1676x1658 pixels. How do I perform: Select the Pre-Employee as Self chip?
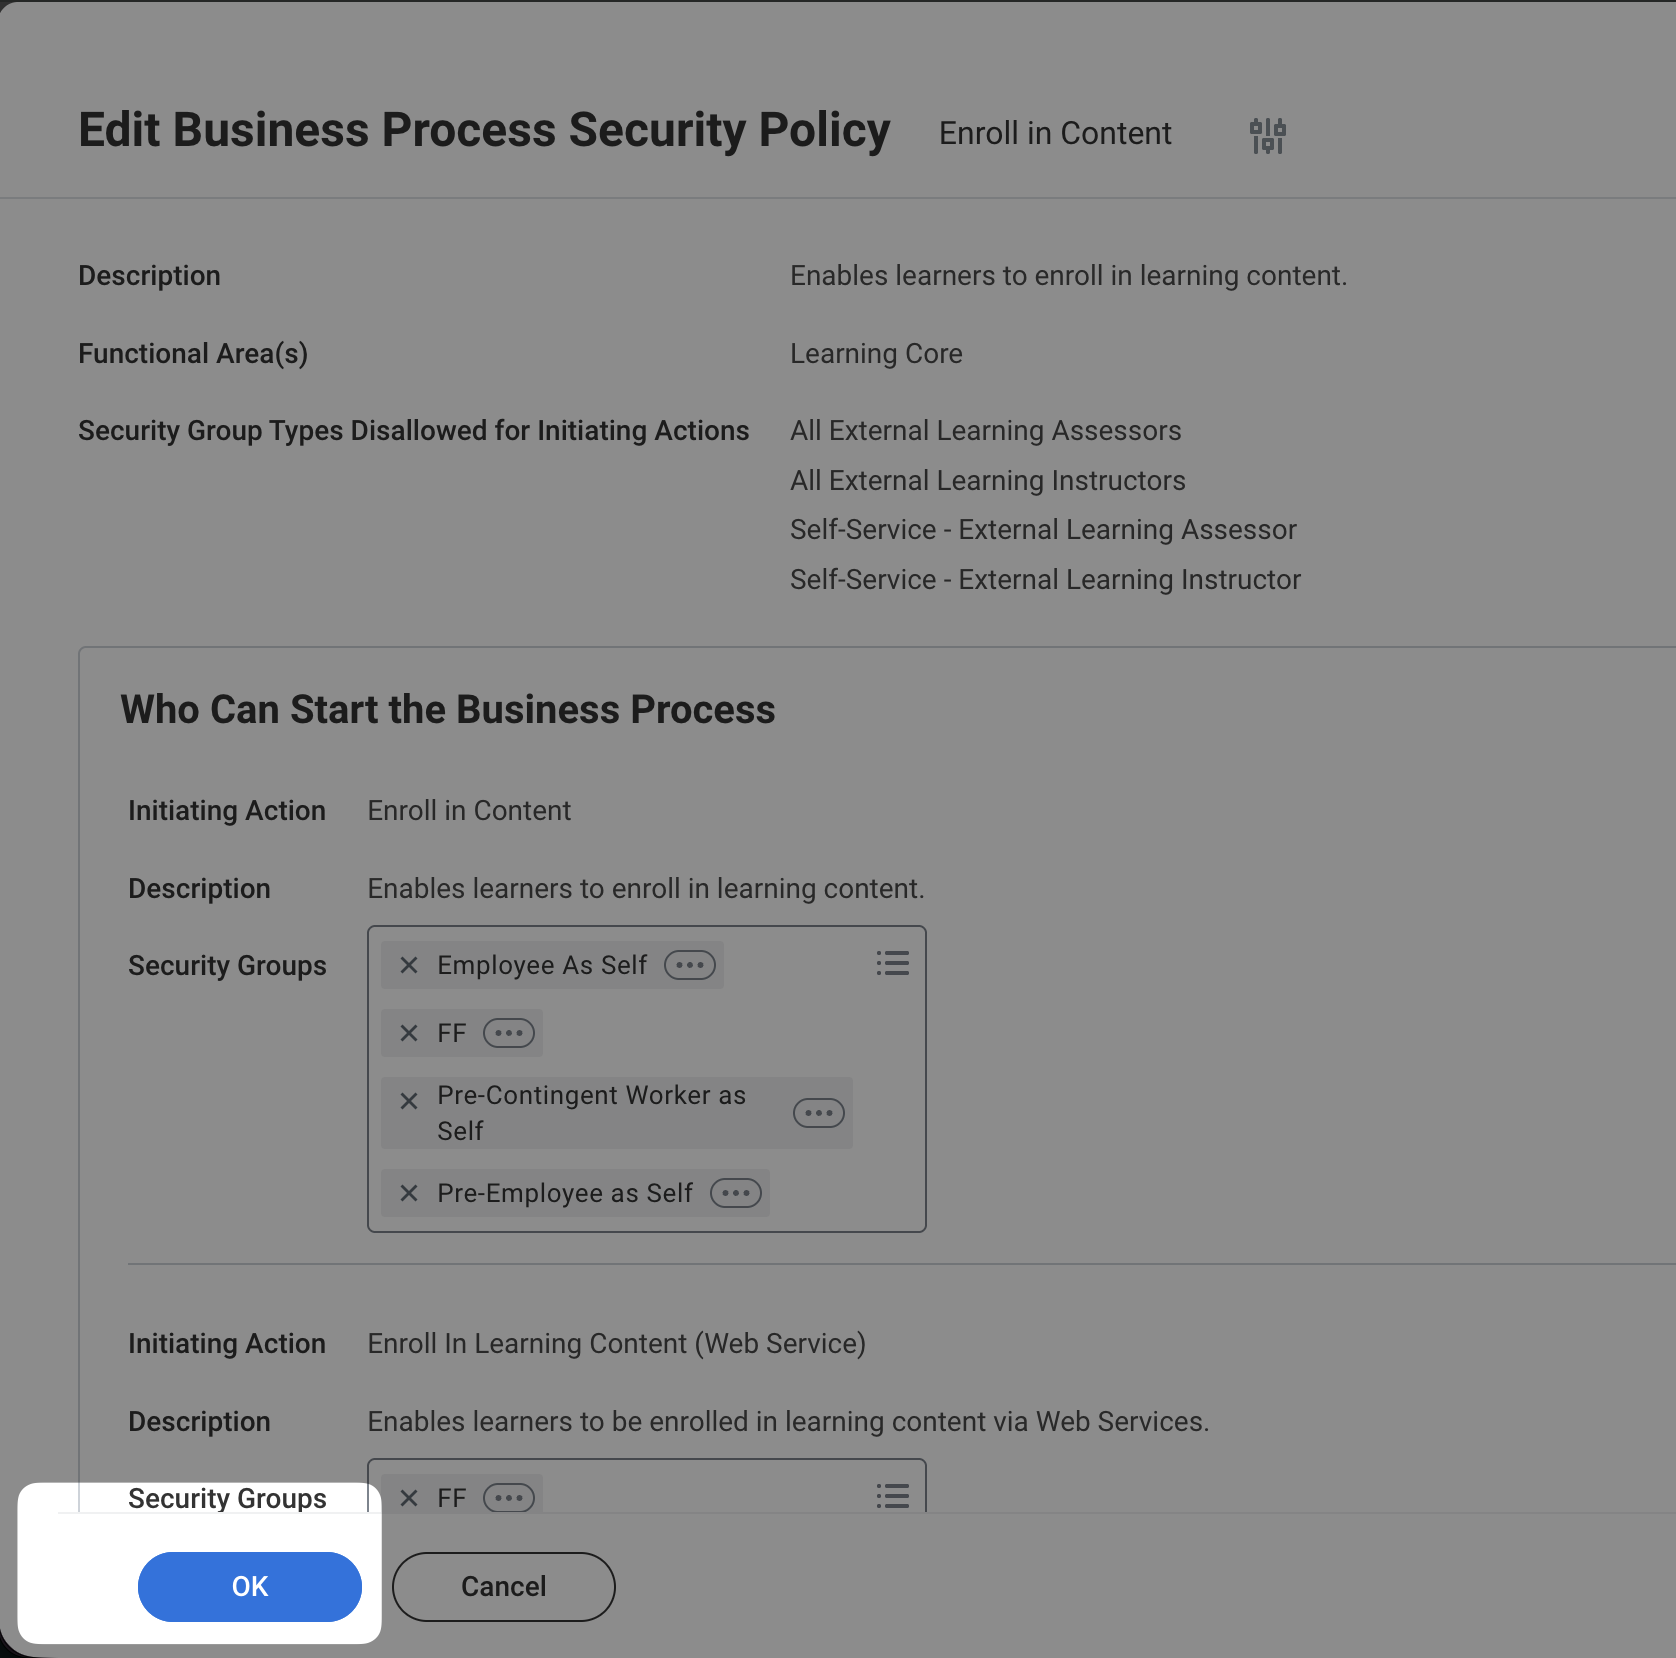tap(565, 1193)
